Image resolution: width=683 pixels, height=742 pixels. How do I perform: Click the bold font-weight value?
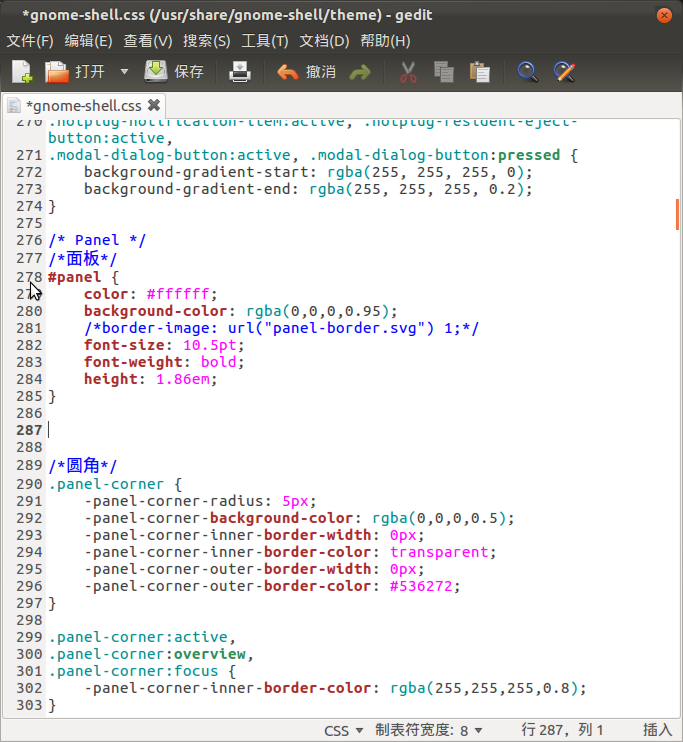coord(218,362)
